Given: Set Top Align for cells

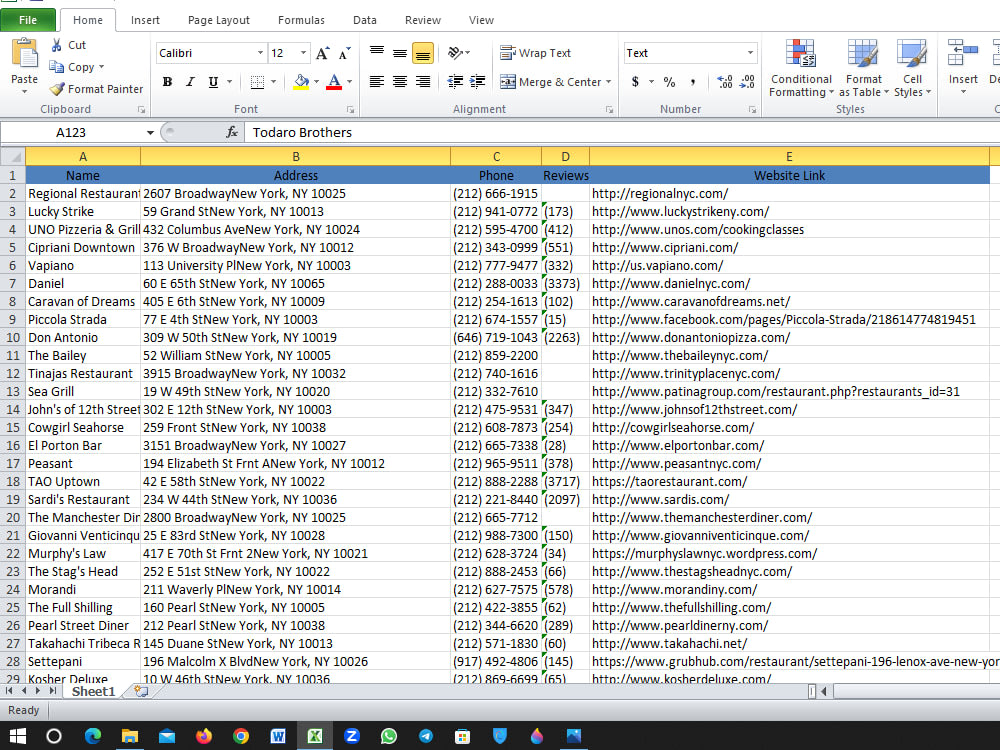Looking at the screenshot, I should [x=377, y=53].
